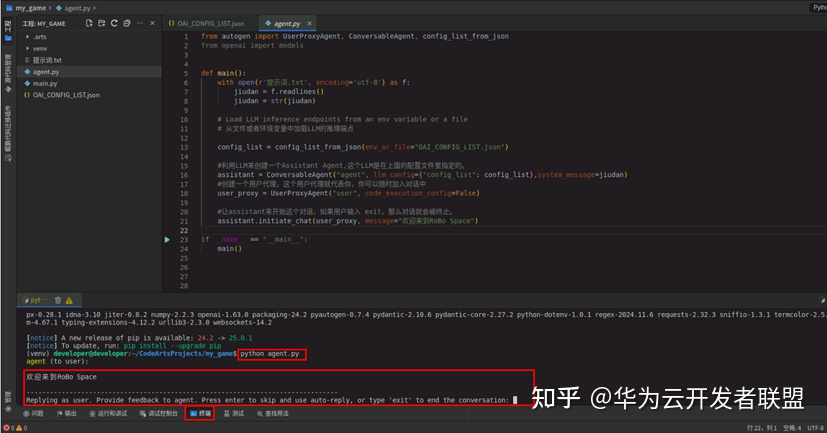
Task: Click the 'from openai import models' line
Action: point(252,45)
